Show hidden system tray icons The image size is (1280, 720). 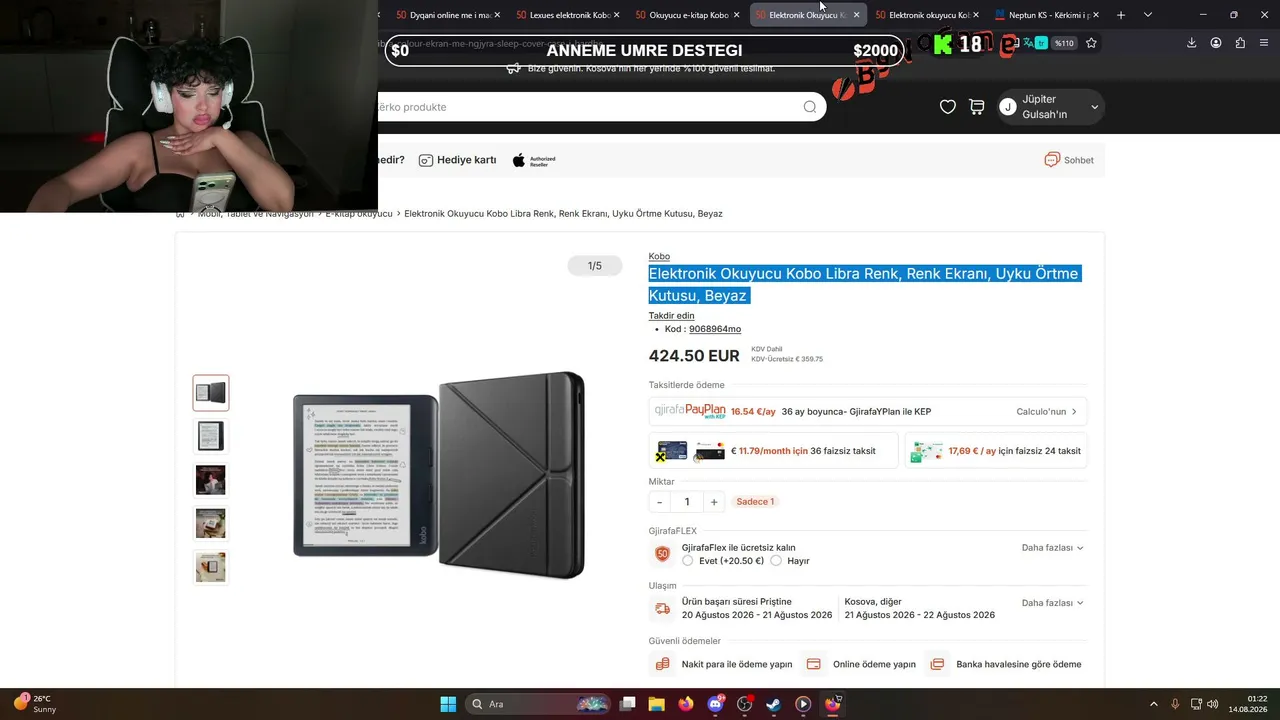(1153, 704)
